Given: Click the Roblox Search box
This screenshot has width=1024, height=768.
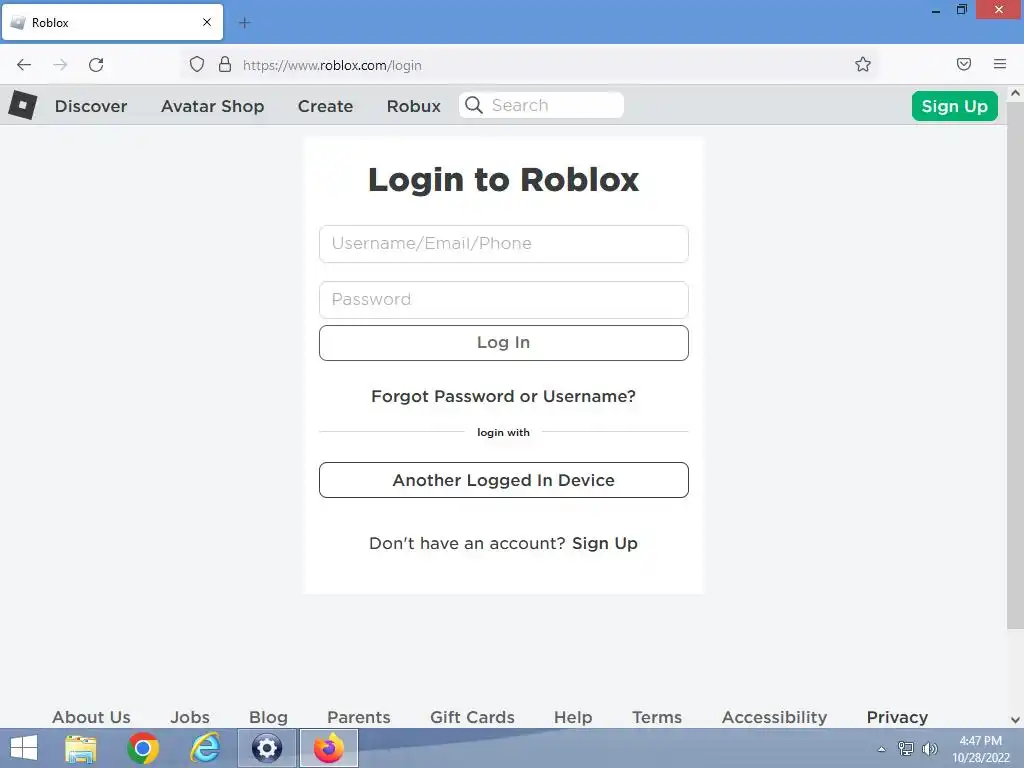Looking at the screenshot, I should pos(541,105).
